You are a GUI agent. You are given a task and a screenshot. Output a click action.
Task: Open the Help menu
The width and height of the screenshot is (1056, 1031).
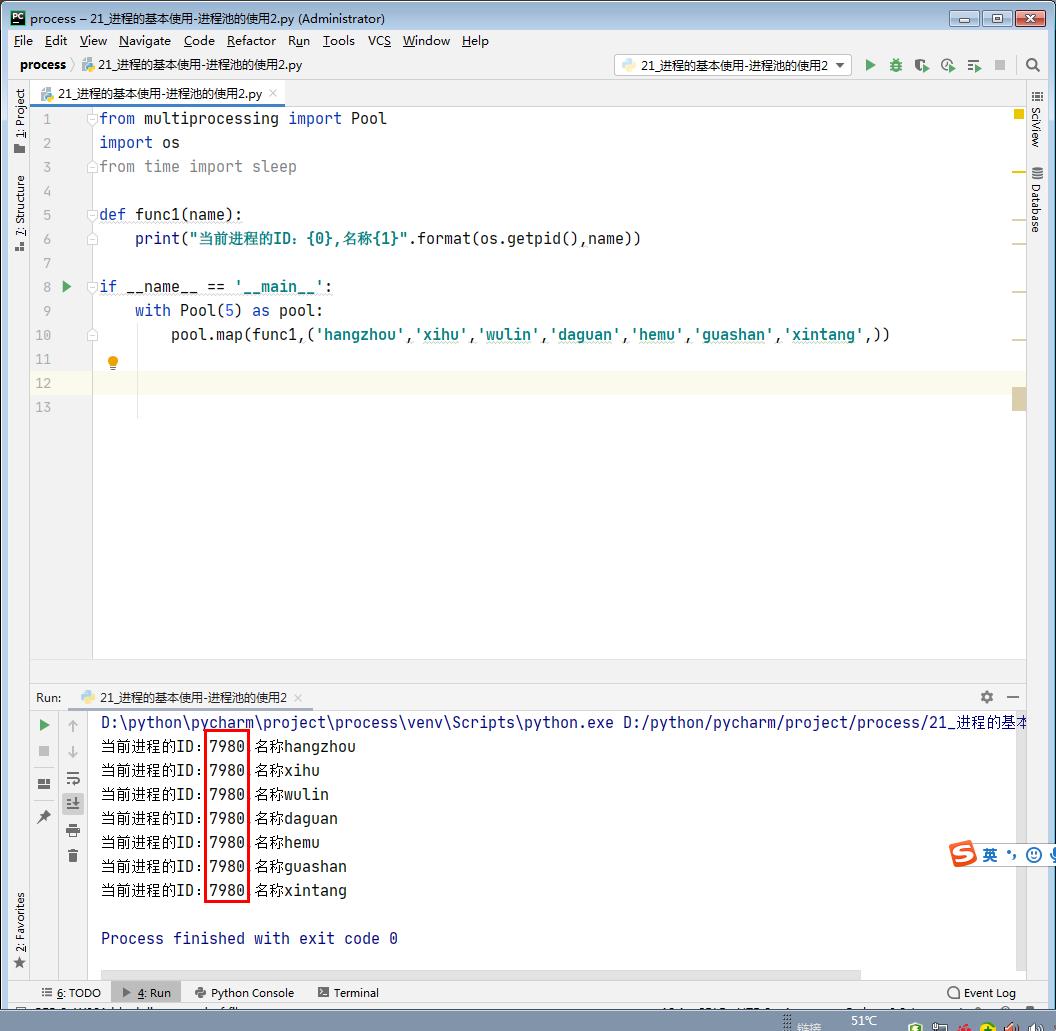point(475,41)
